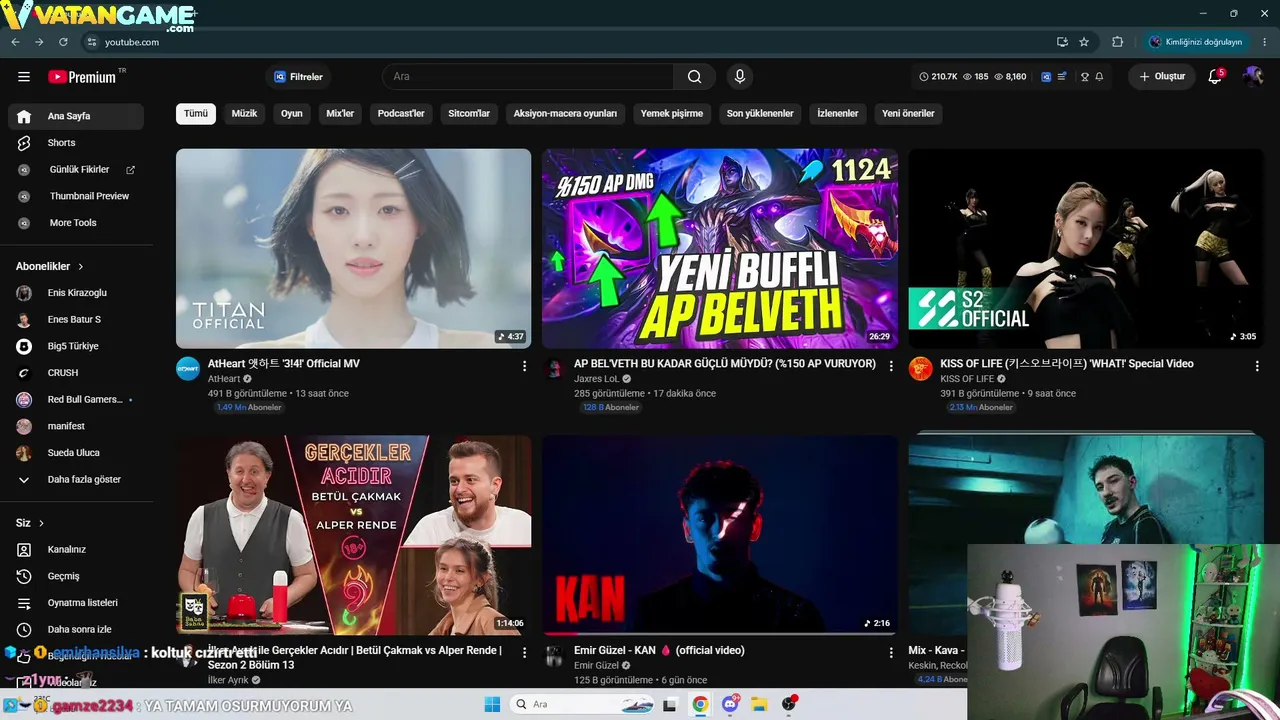Play the YENİ BUFFLI AP BELVETH thumbnail
Viewport: 1280px width, 720px height.
coord(720,249)
